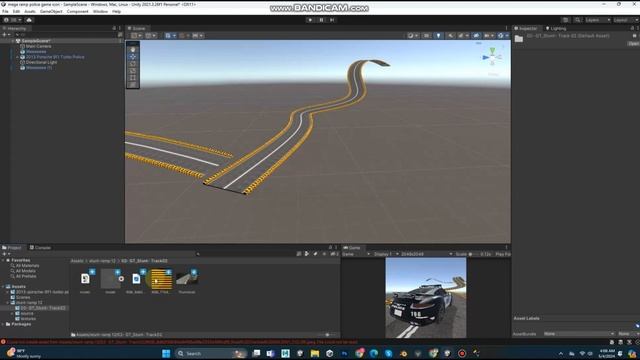
Task: Open the Unity cloud services icon
Action: click(29, 20)
